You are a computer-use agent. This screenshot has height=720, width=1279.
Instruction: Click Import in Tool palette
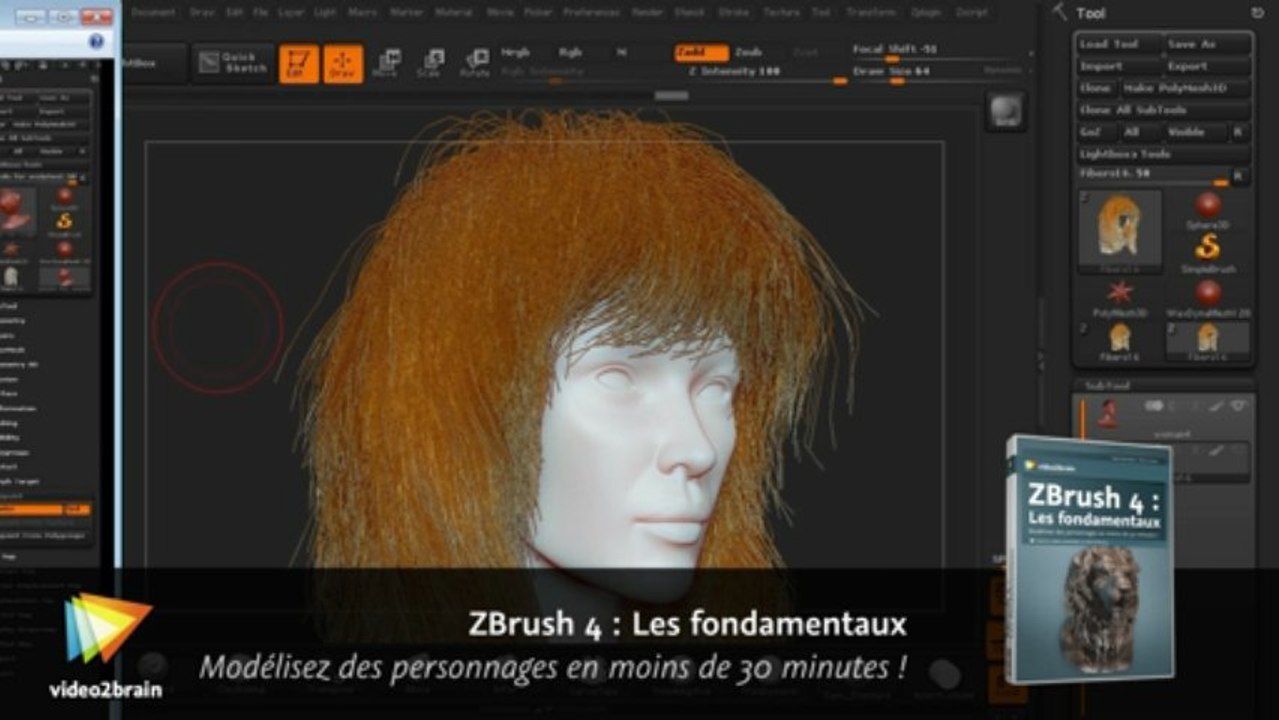click(x=1118, y=66)
